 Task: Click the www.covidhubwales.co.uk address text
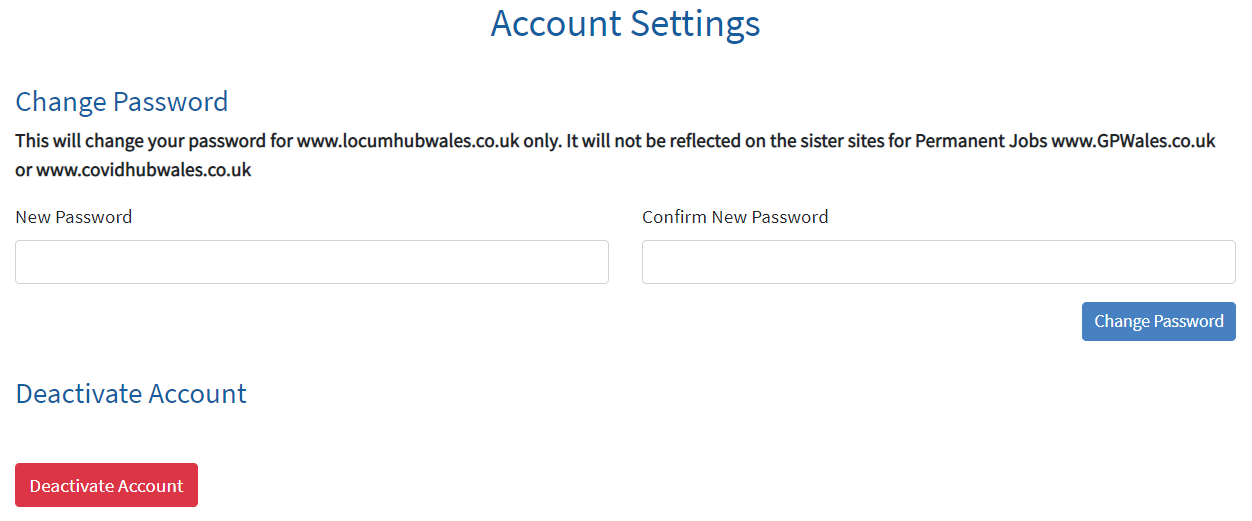[144, 170]
